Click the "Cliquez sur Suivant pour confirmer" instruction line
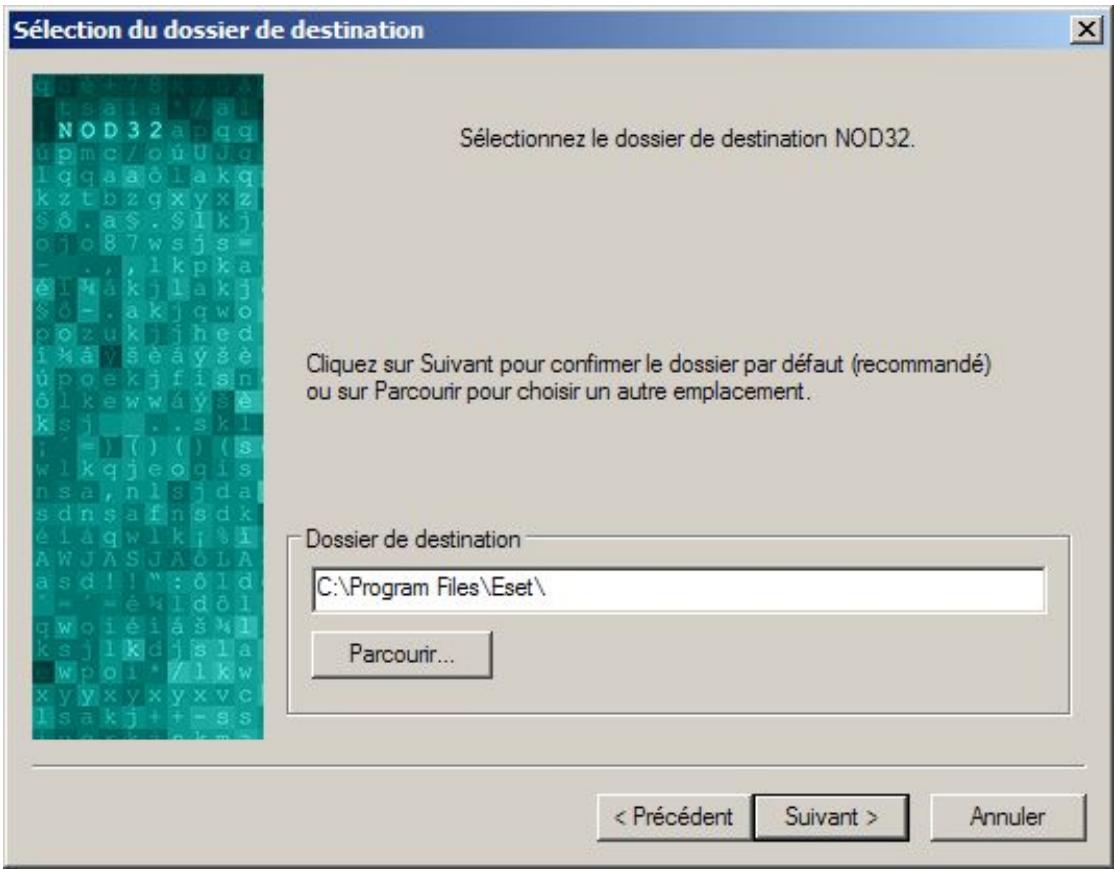This screenshot has width=1115, height=870. point(649,364)
